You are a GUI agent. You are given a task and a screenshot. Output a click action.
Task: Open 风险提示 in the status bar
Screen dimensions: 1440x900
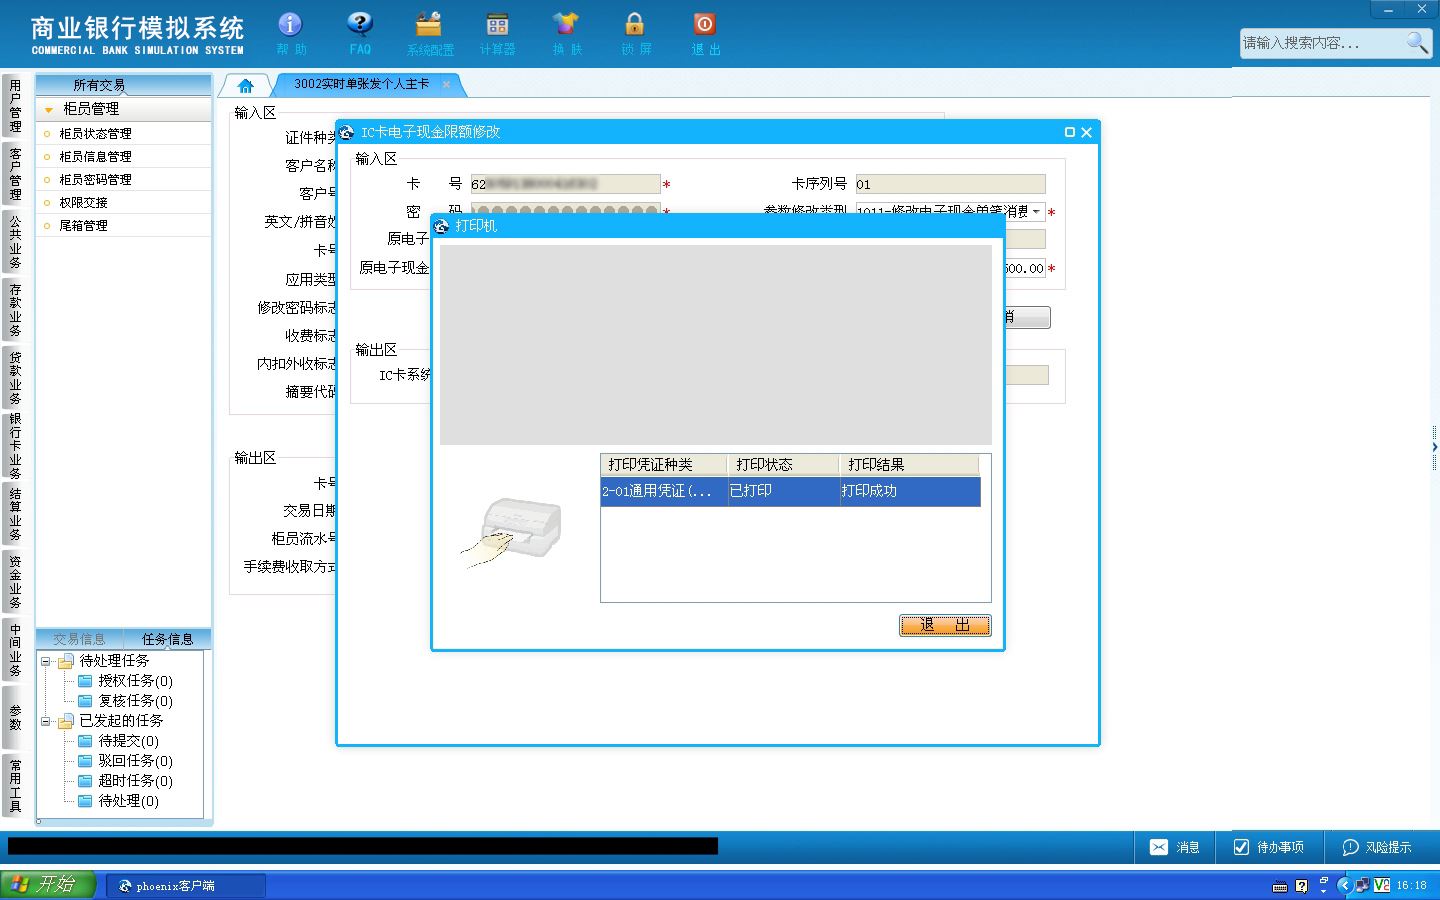coord(1377,847)
